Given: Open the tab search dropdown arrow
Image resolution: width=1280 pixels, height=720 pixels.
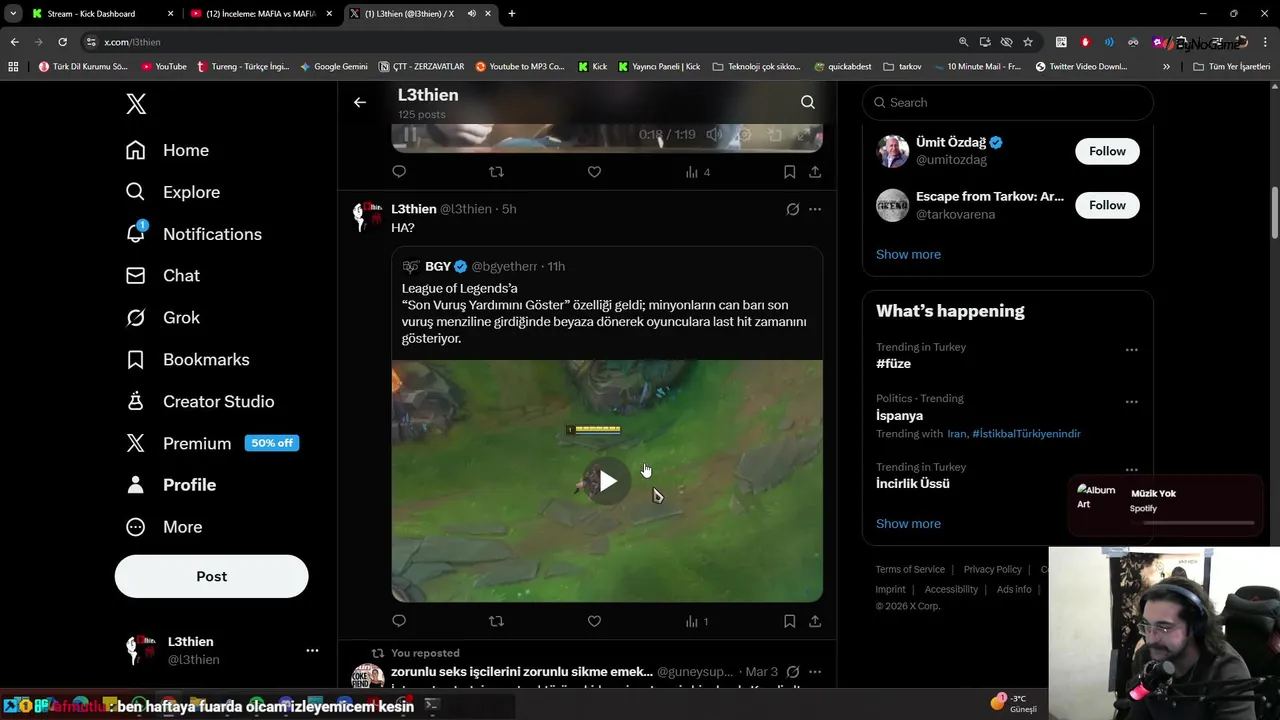Looking at the screenshot, I should (x=12, y=14).
